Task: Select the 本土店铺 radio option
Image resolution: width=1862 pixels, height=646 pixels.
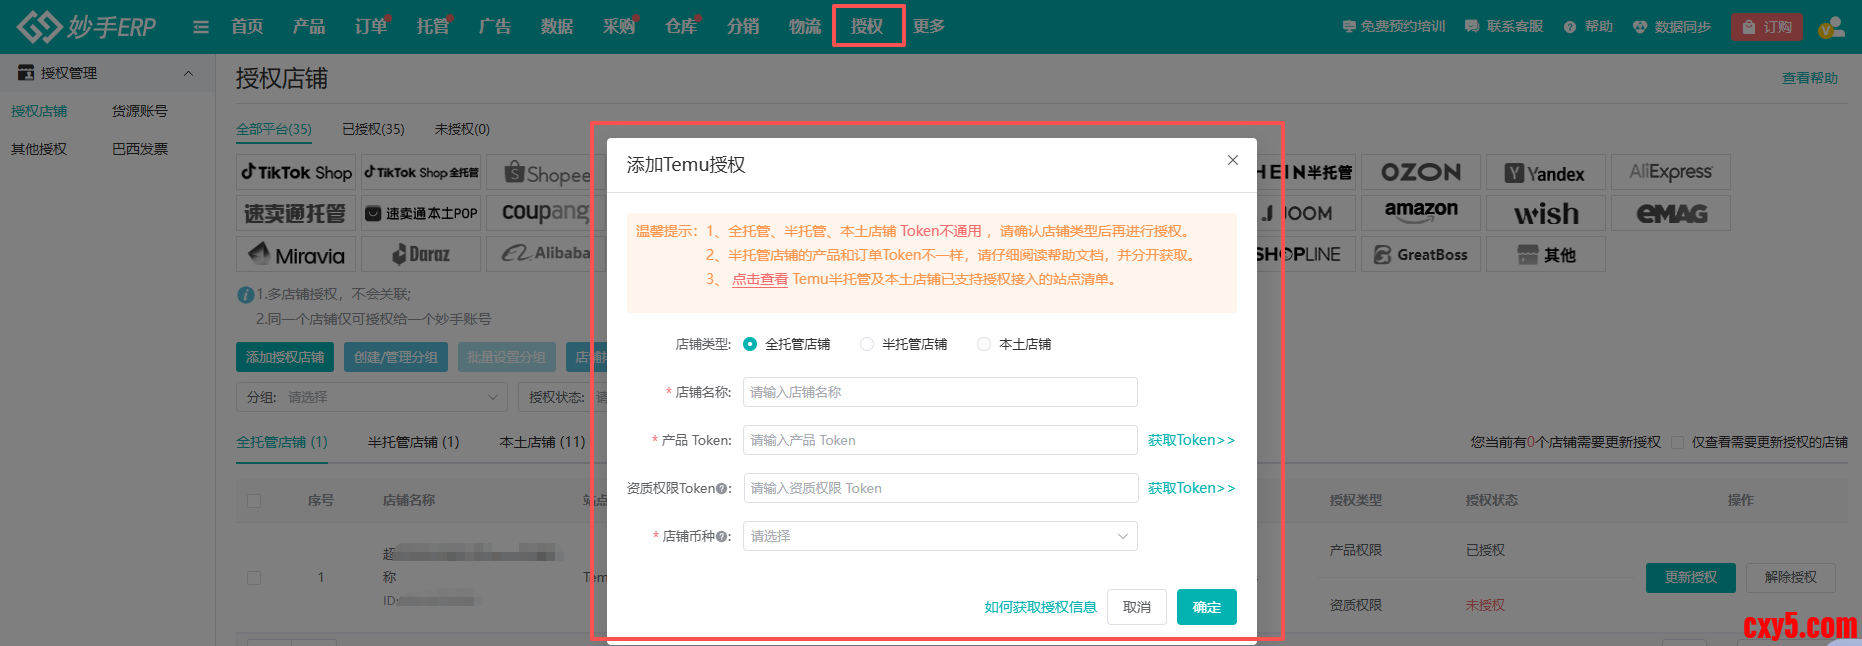Action: [984, 344]
